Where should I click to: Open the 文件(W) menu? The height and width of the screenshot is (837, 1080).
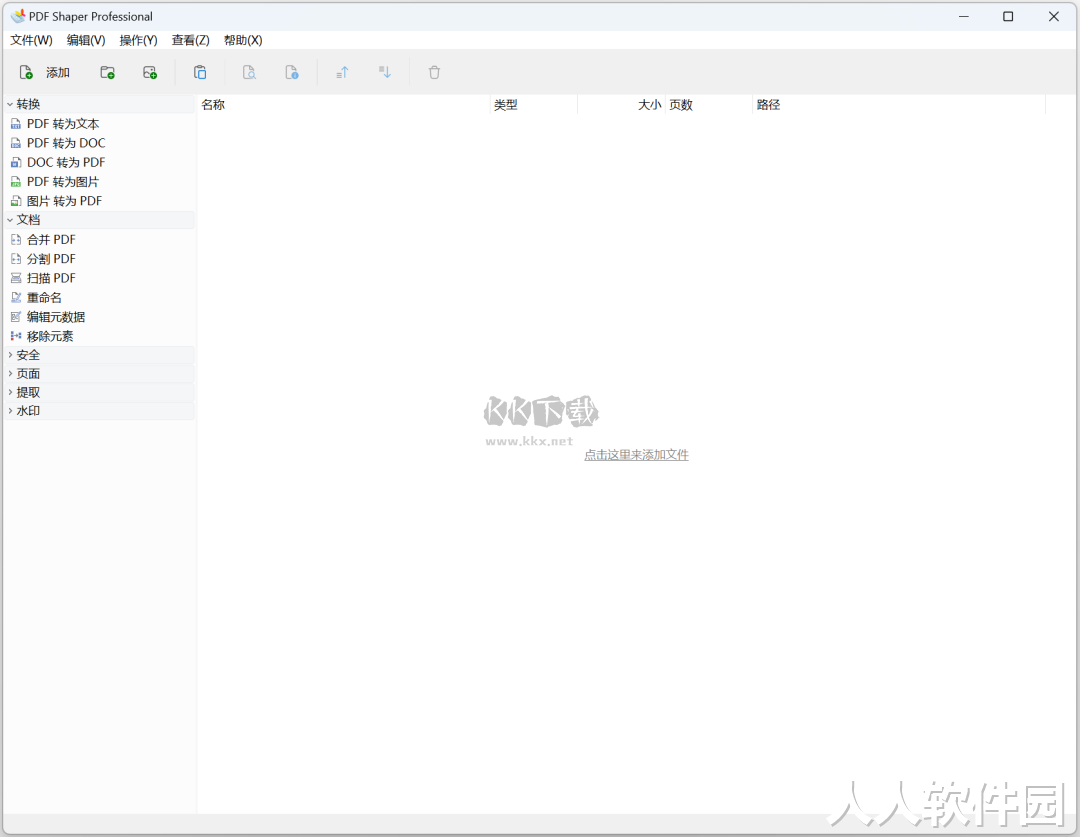click(31, 40)
